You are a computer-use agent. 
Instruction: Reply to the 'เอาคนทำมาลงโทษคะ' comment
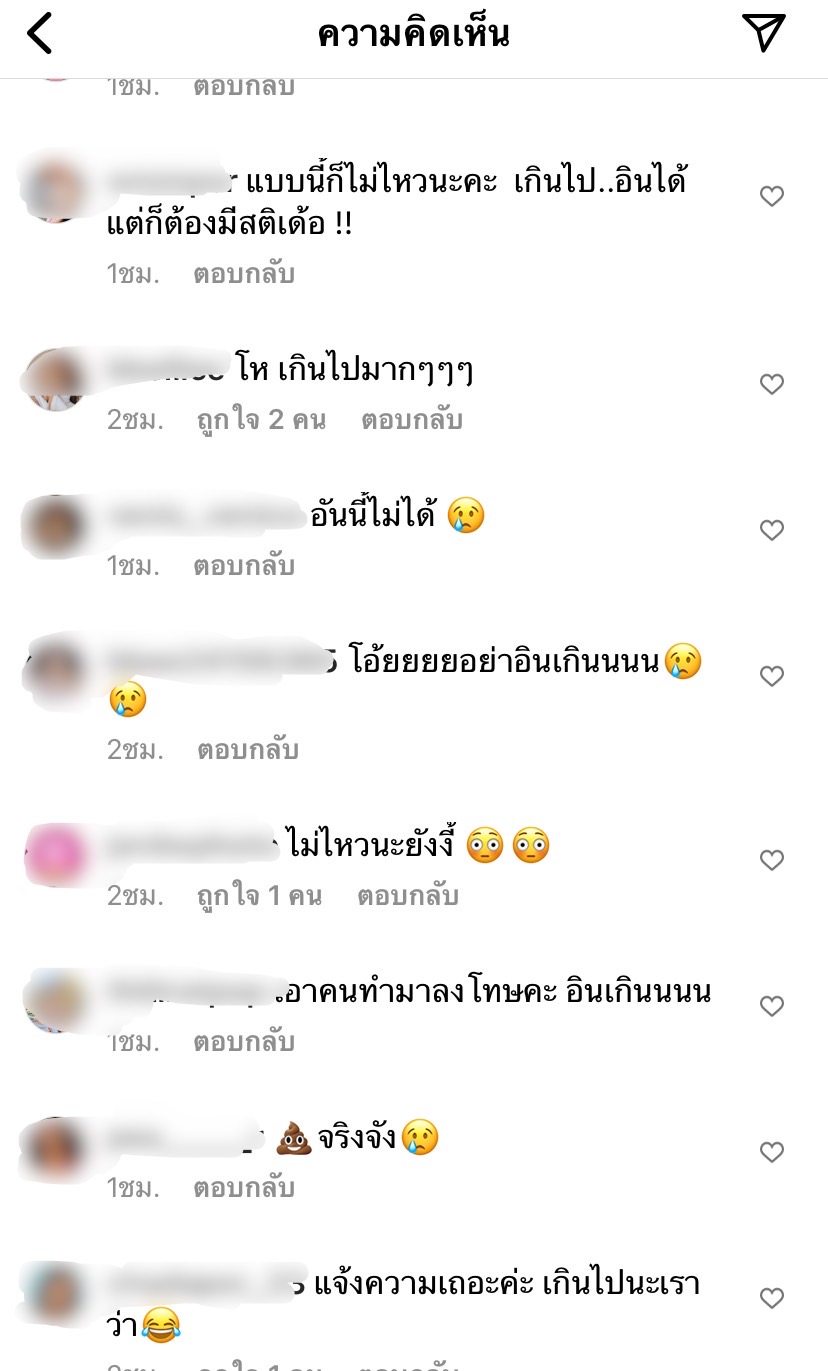pos(244,1042)
